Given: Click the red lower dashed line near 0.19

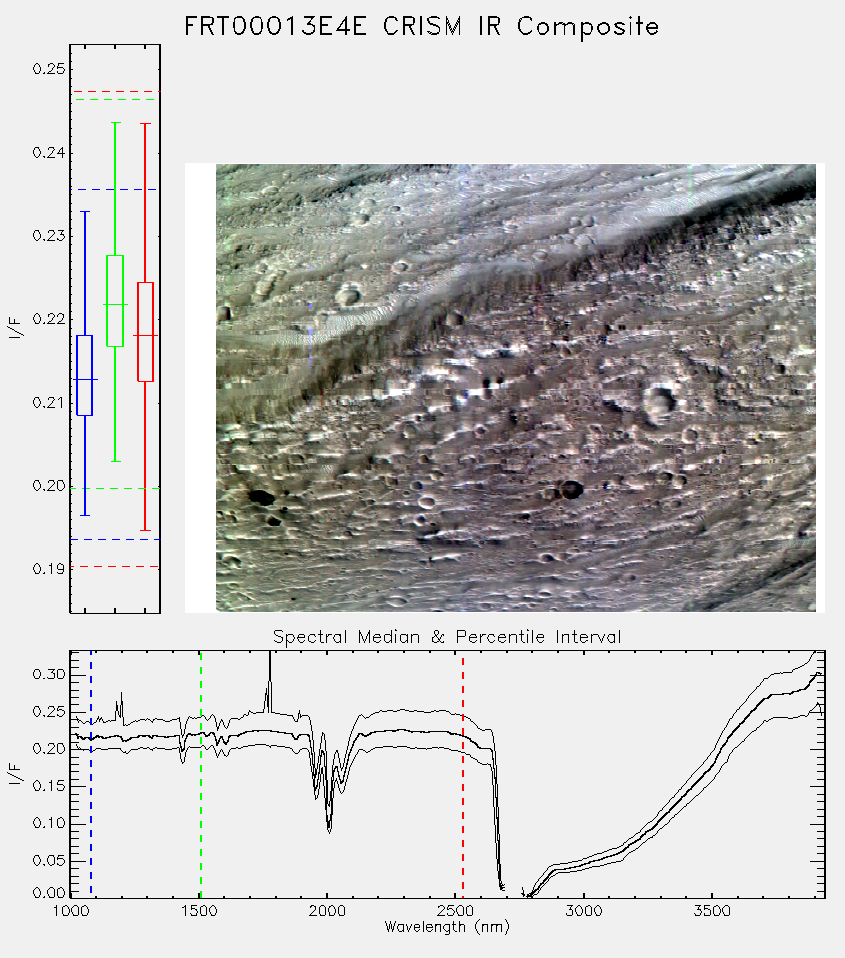Looking at the screenshot, I should (x=115, y=566).
